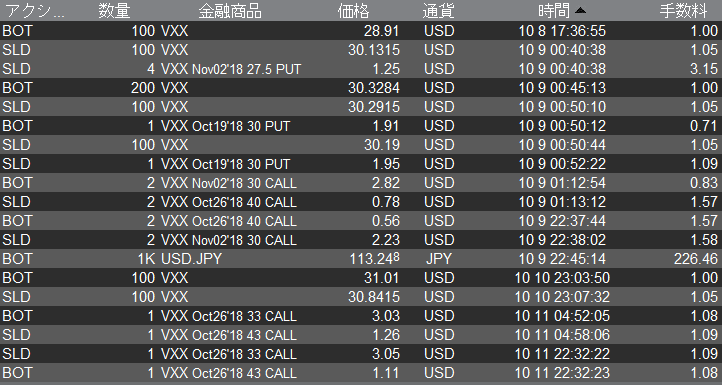722x385 pixels.
Task: Select the SLD VXX Oct19'18 30 PUT row
Action: [361, 164]
